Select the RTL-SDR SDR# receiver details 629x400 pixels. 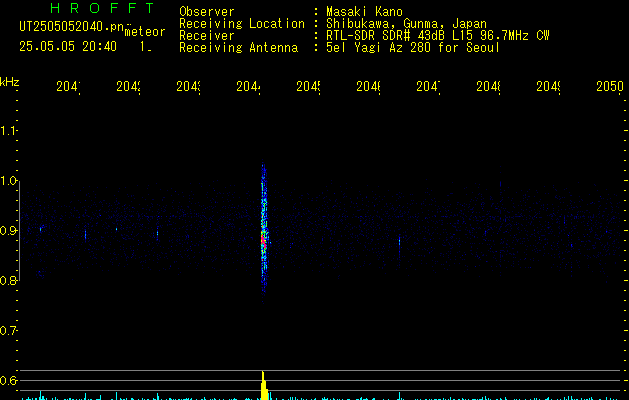(x=438, y=36)
